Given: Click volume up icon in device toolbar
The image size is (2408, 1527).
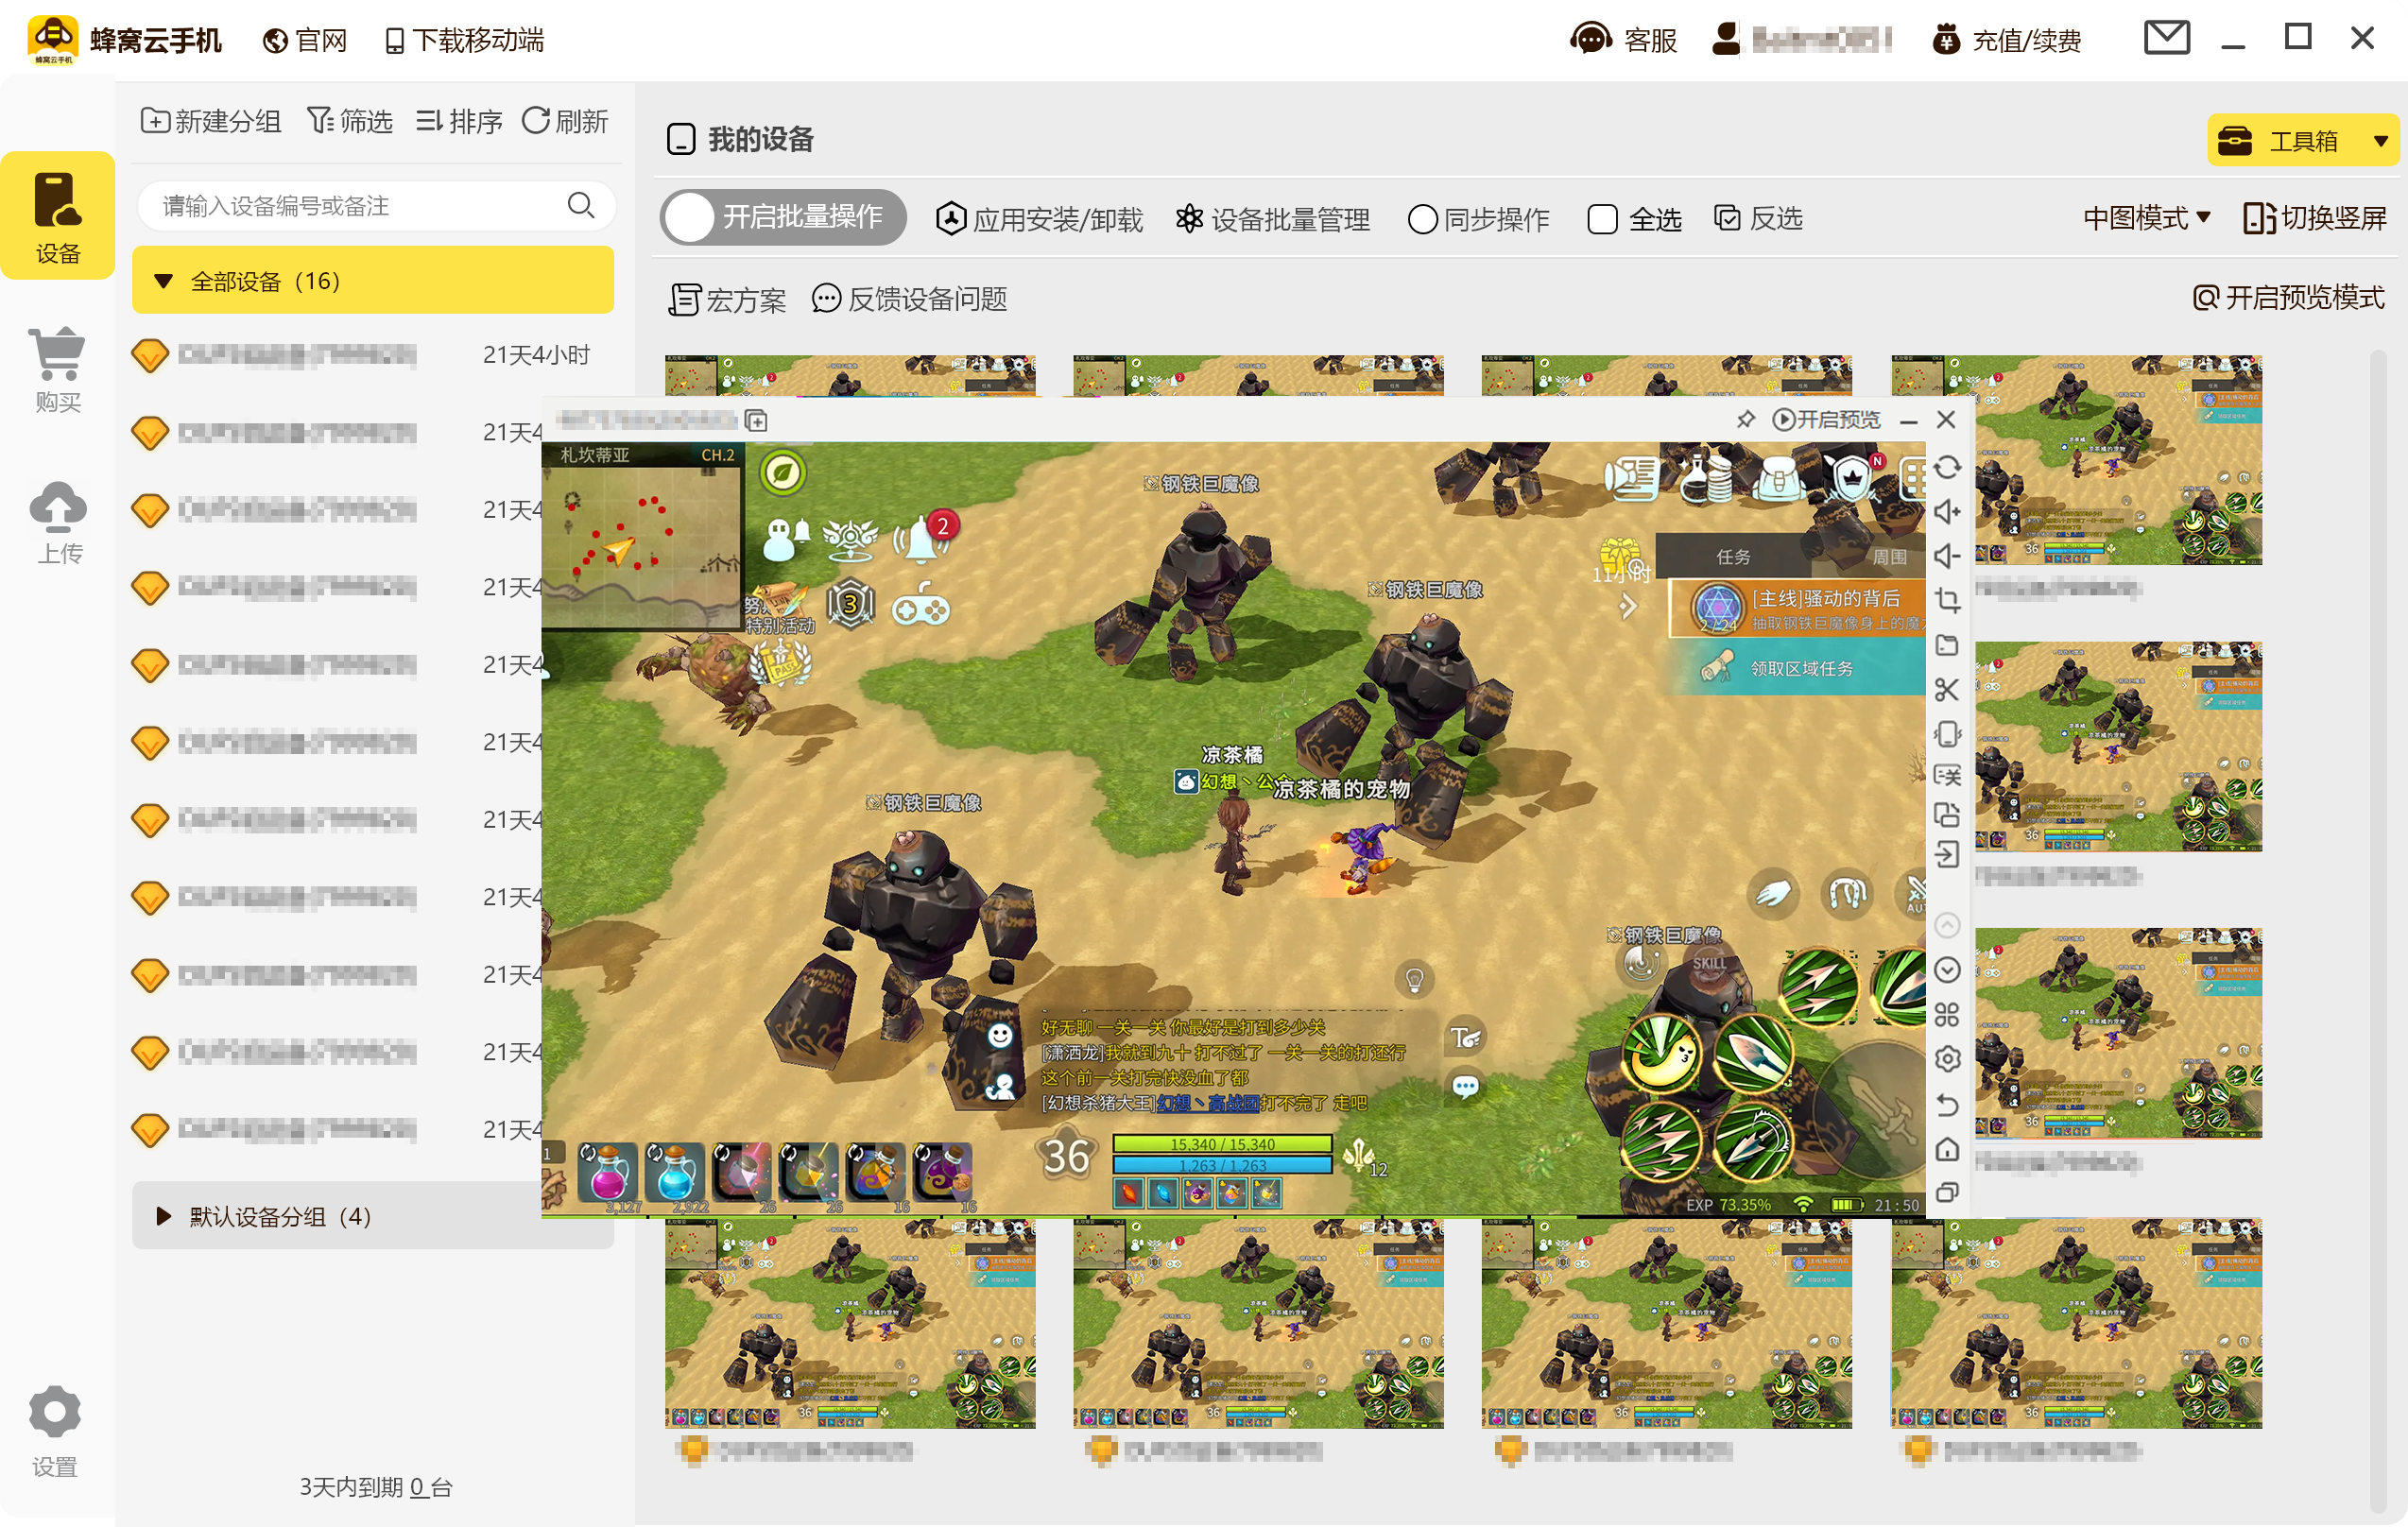Looking at the screenshot, I should [1946, 512].
